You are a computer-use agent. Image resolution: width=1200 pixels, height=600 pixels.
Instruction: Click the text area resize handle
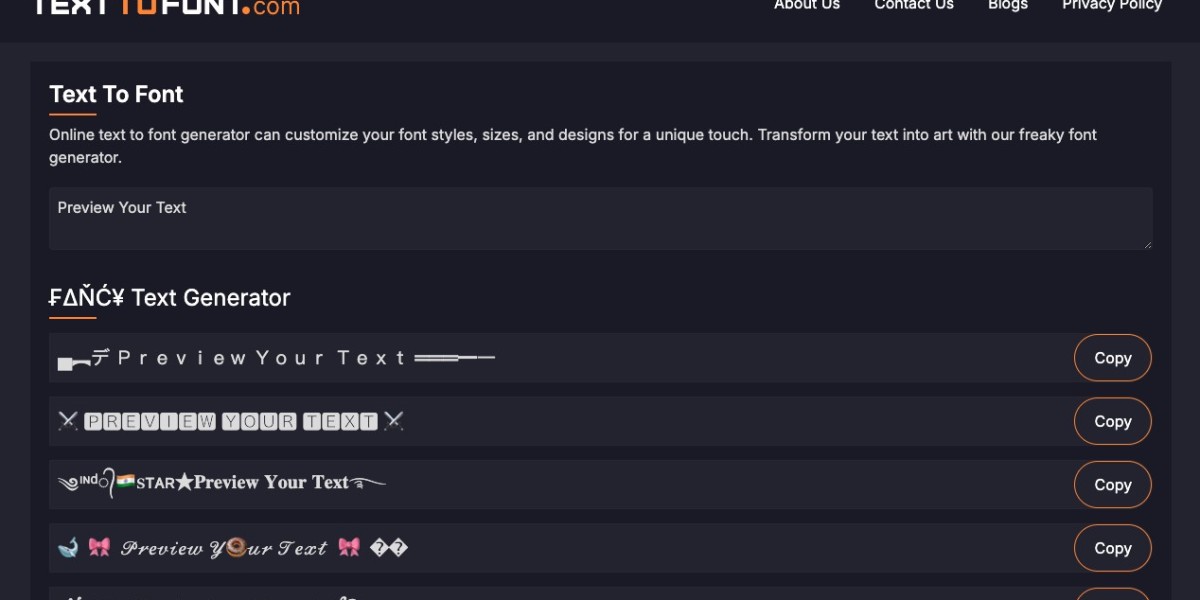1147,244
